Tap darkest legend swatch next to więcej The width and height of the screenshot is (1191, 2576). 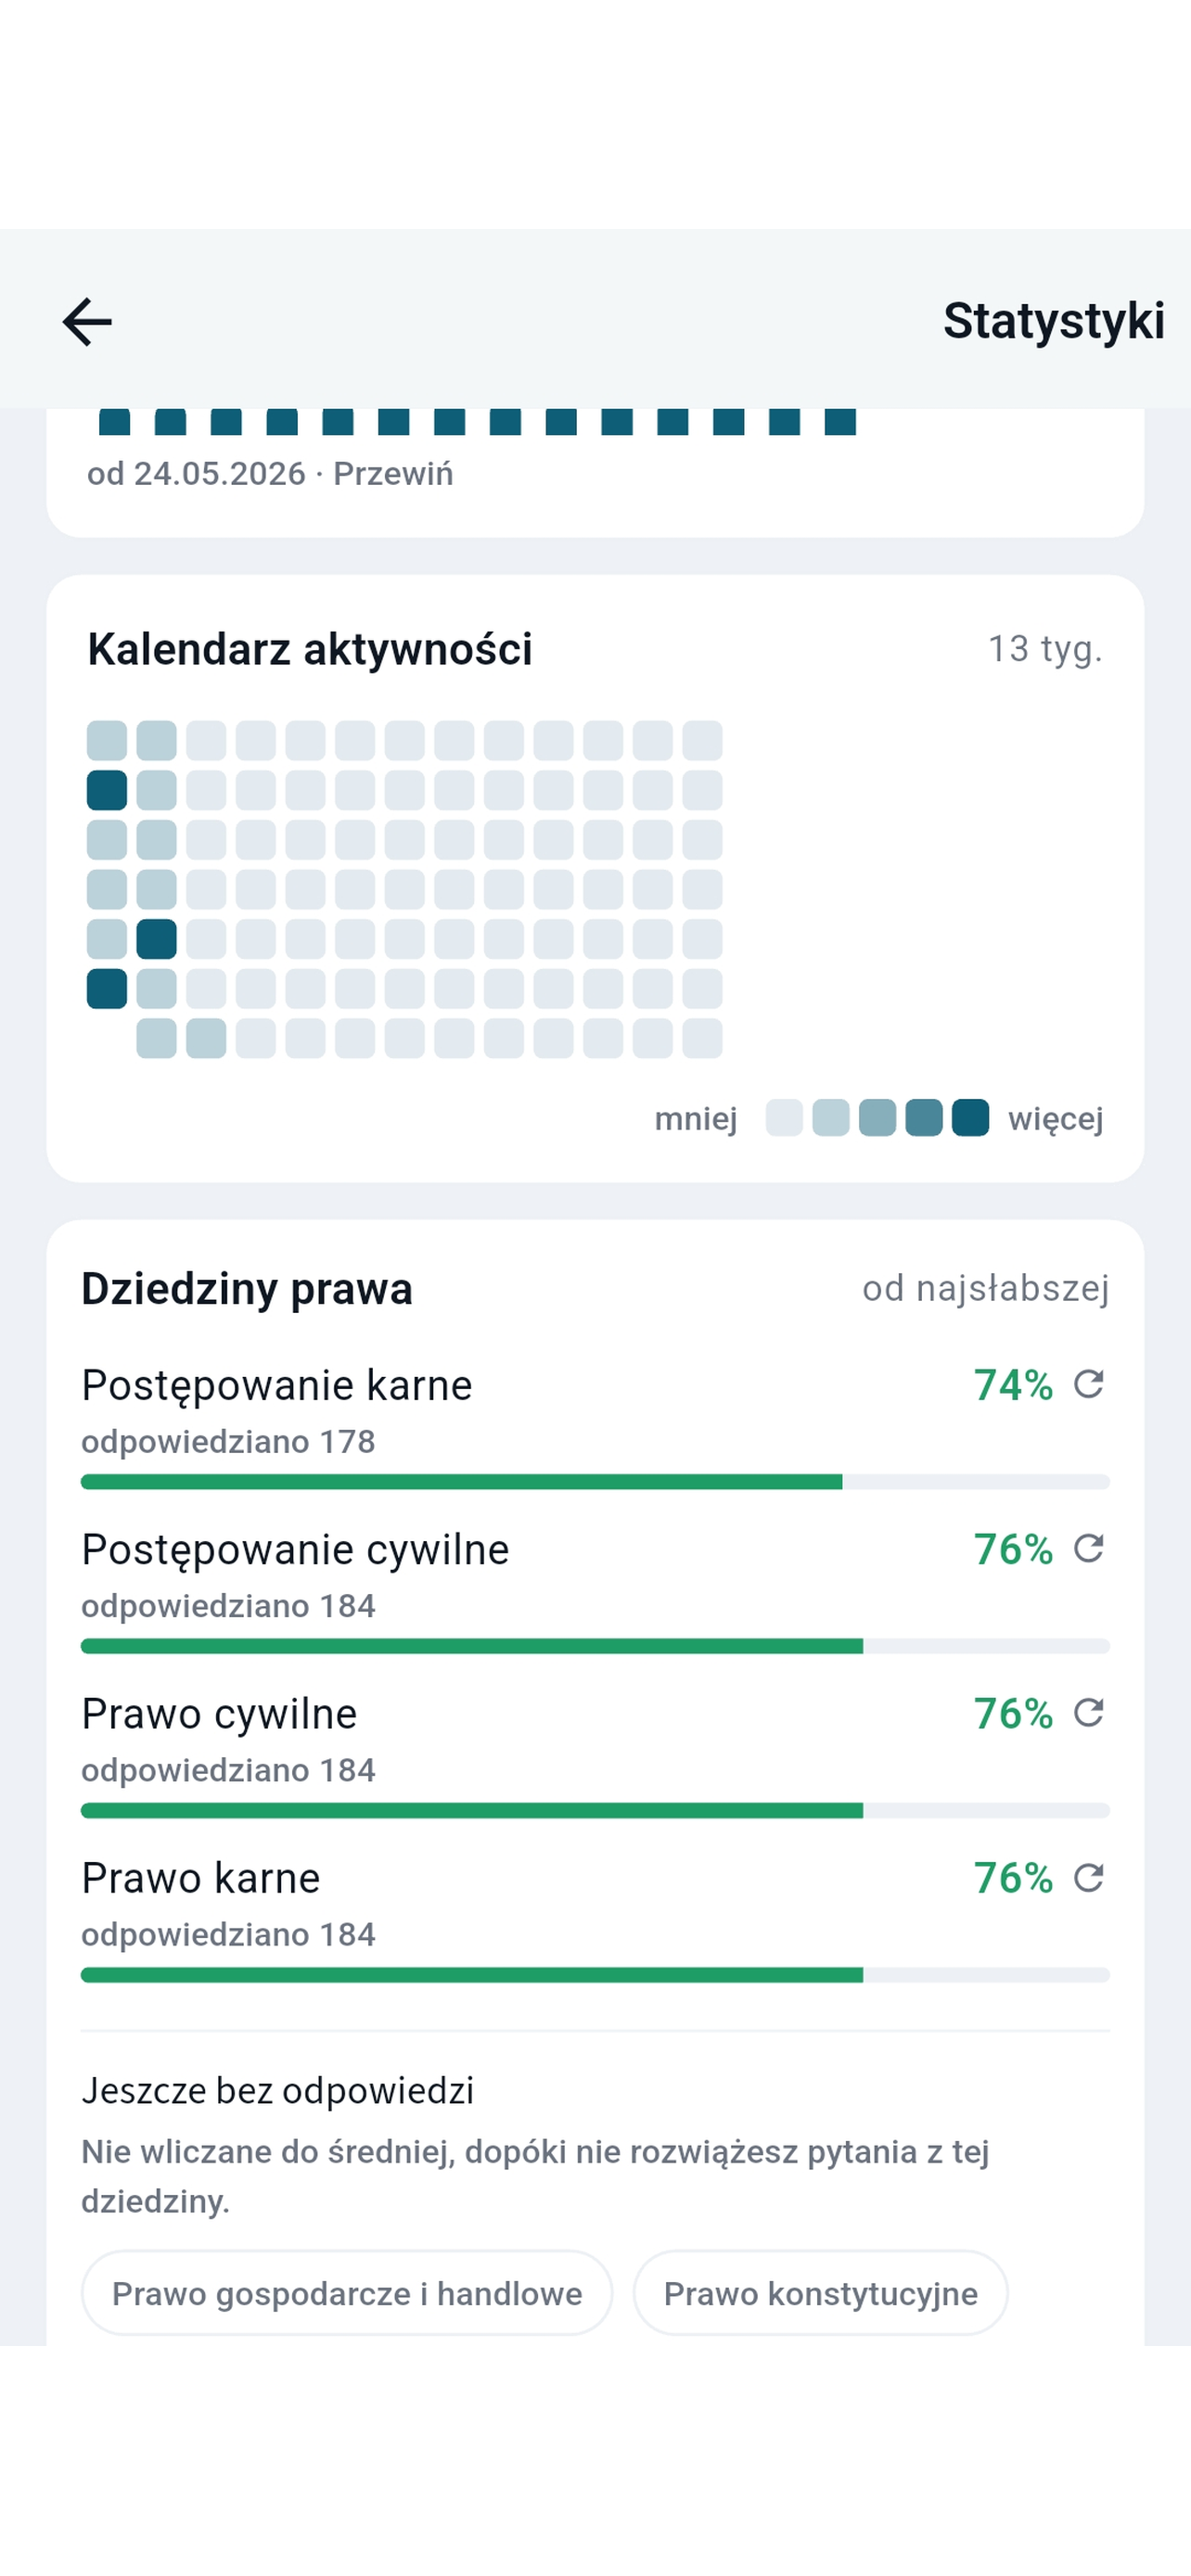[970, 1118]
